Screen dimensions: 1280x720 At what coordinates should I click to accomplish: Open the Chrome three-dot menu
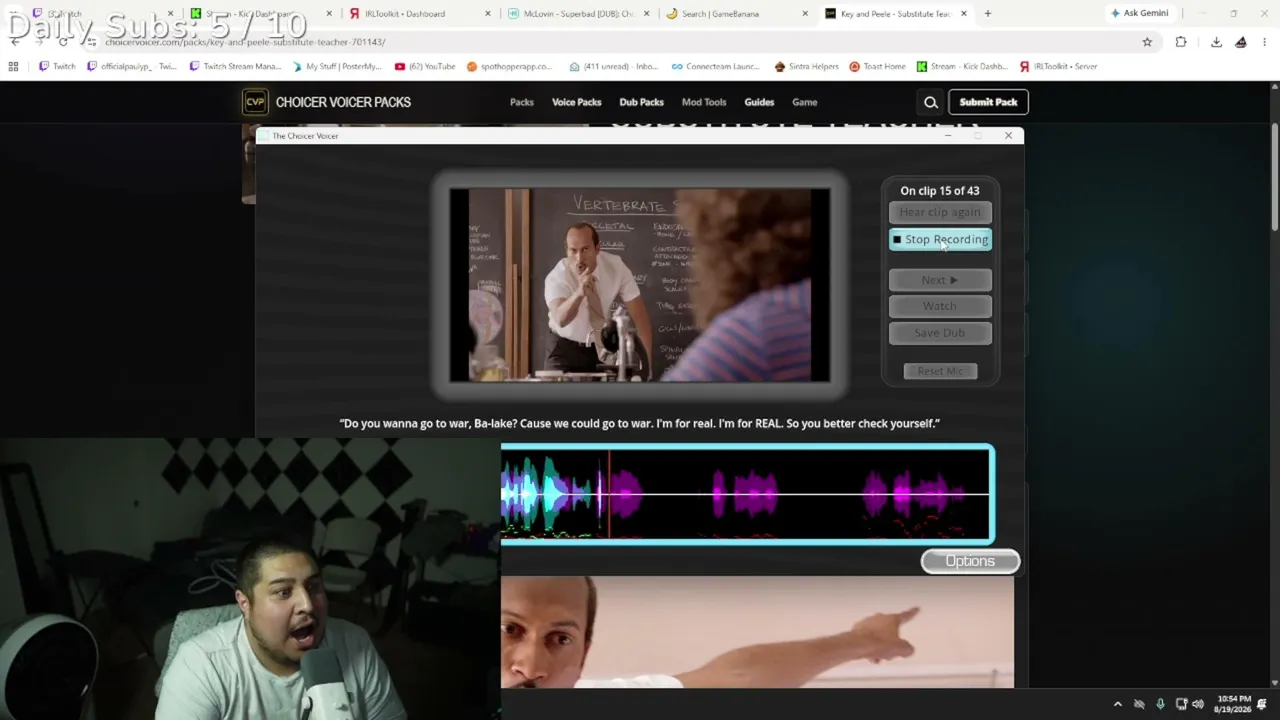point(1265,42)
